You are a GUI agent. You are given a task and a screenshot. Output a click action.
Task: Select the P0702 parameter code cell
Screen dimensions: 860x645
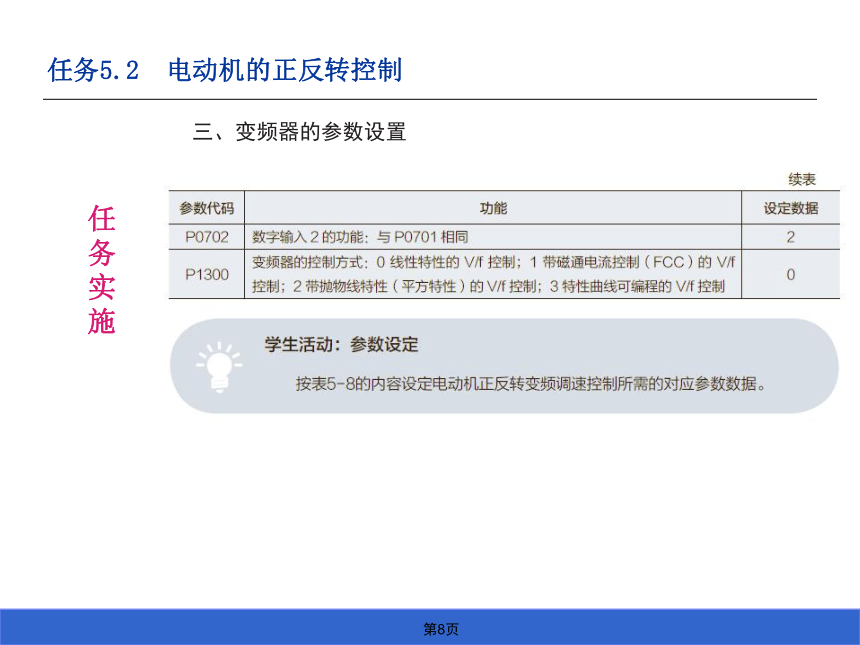[206, 237]
